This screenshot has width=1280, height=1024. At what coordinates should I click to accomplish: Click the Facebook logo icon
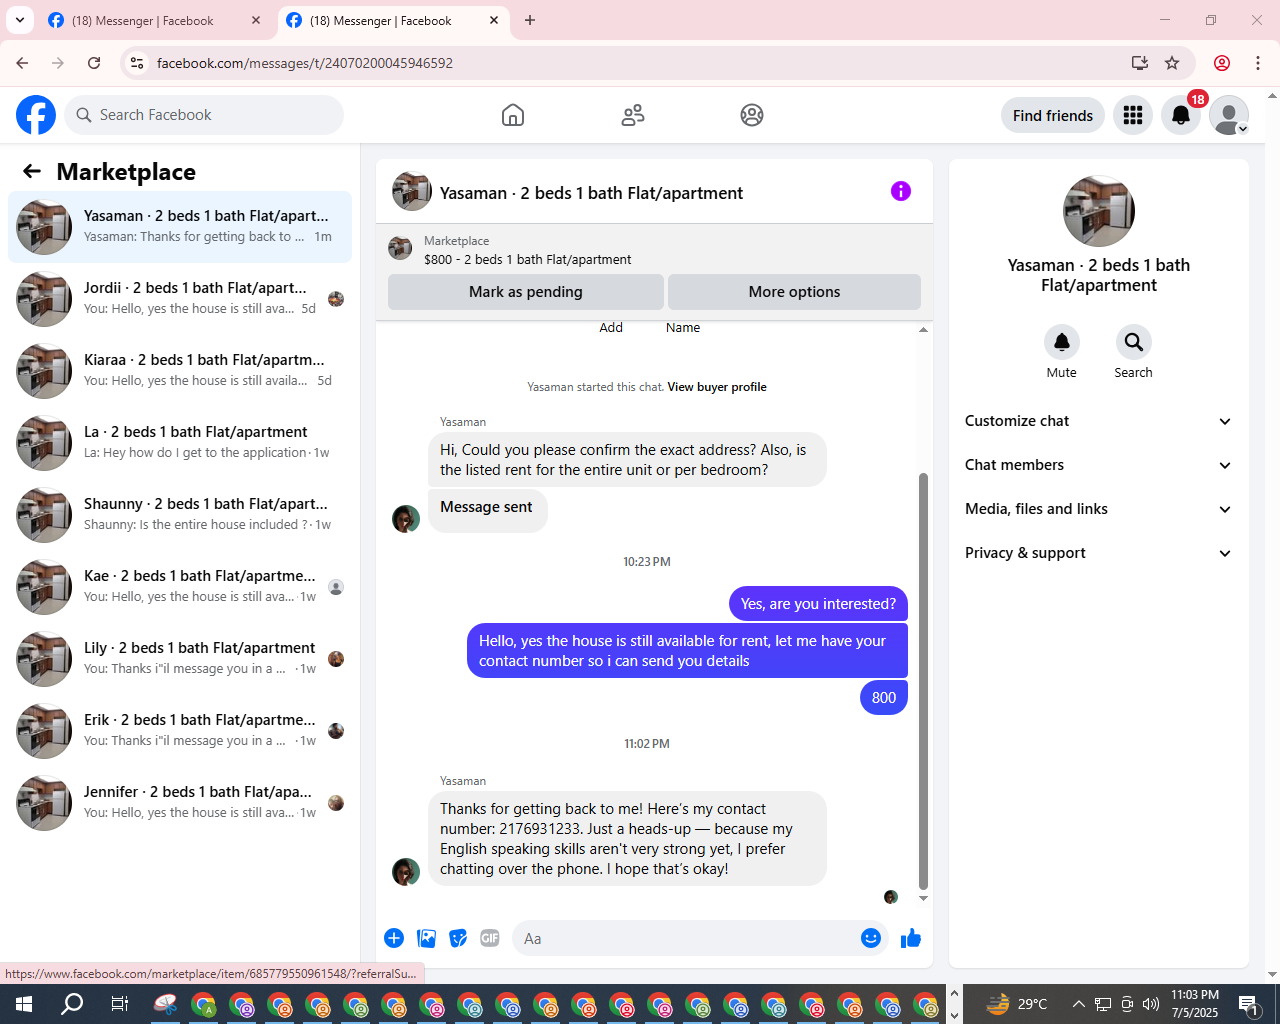pos(36,115)
